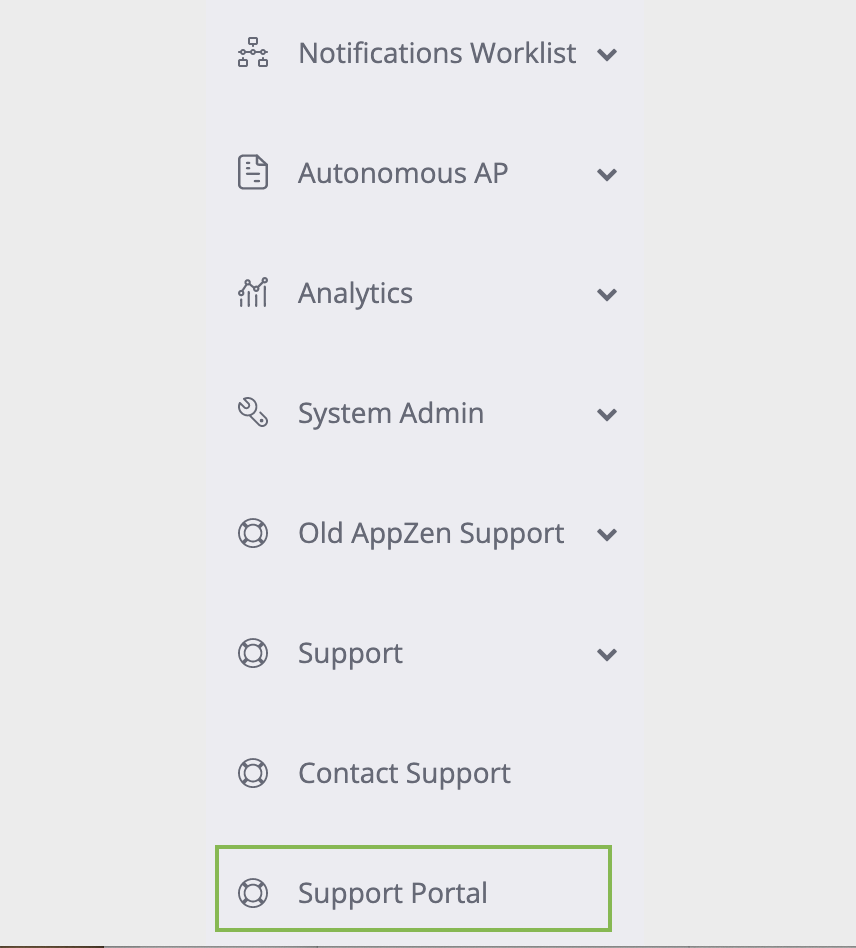Expand the Old AppZen Support chevron
Screen dimensions: 856x948
pos(607,534)
